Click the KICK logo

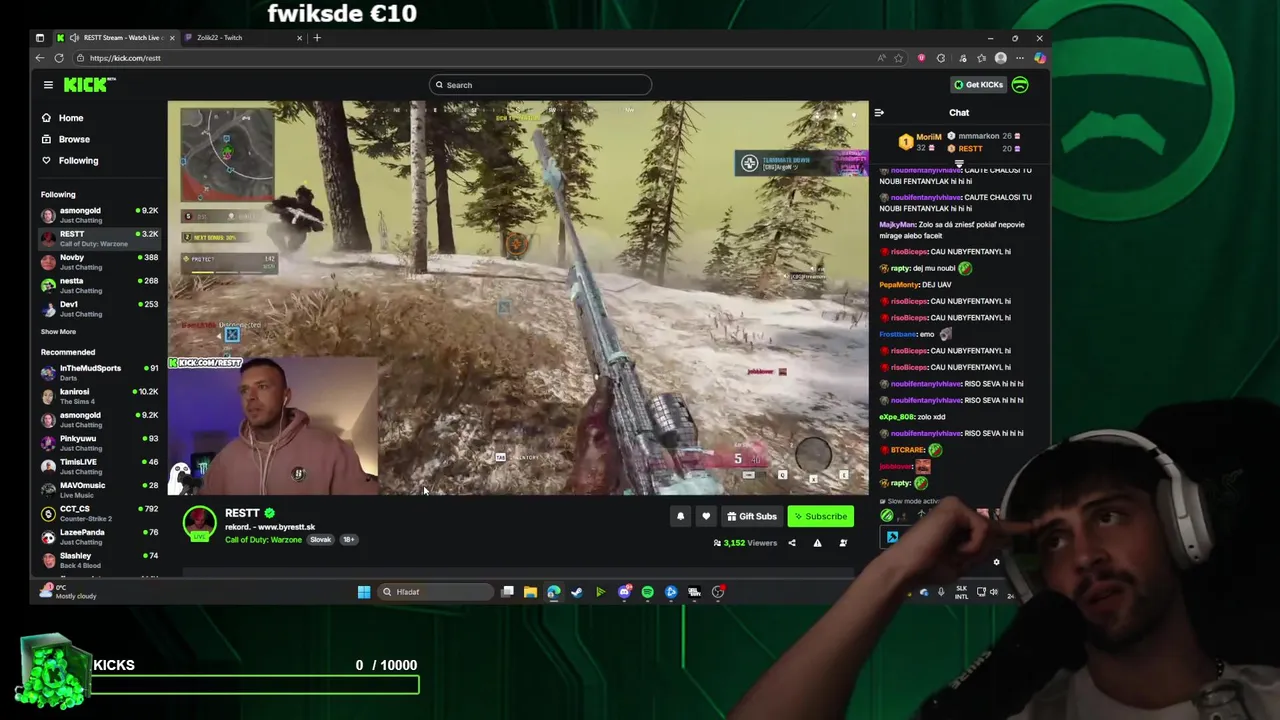coord(88,85)
